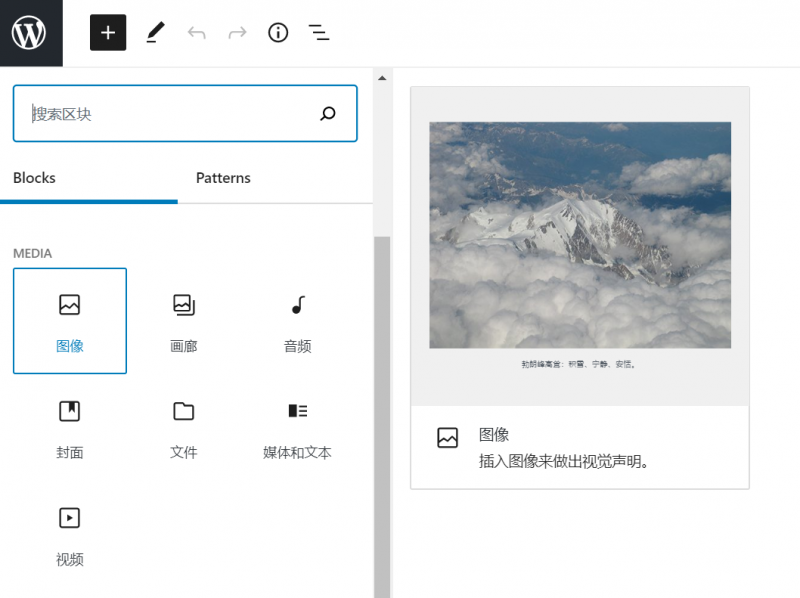Viewport: 800px width, 598px height.
Task: Switch to the Patterns tab
Action: tap(223, 178)
